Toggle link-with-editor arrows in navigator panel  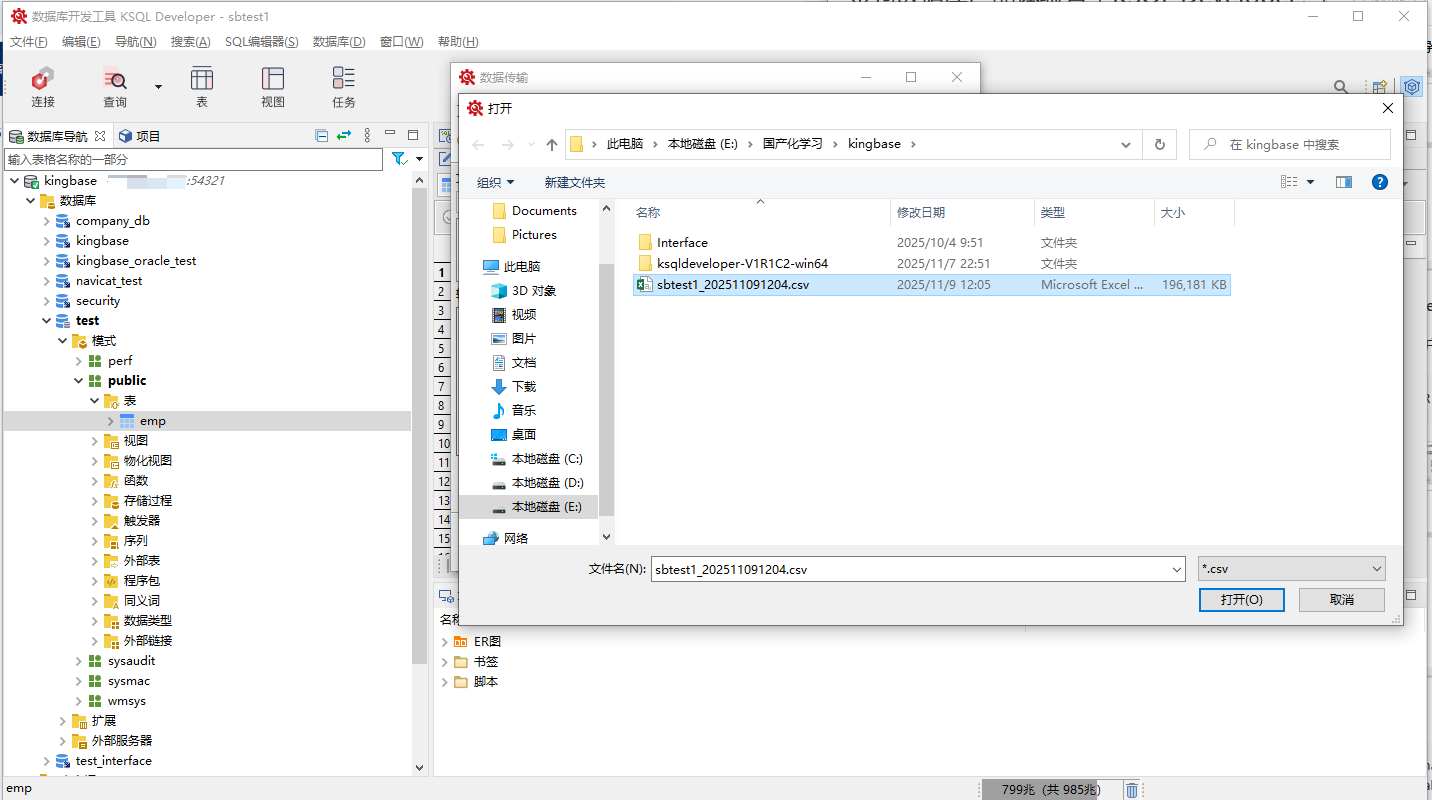point(344,136)
